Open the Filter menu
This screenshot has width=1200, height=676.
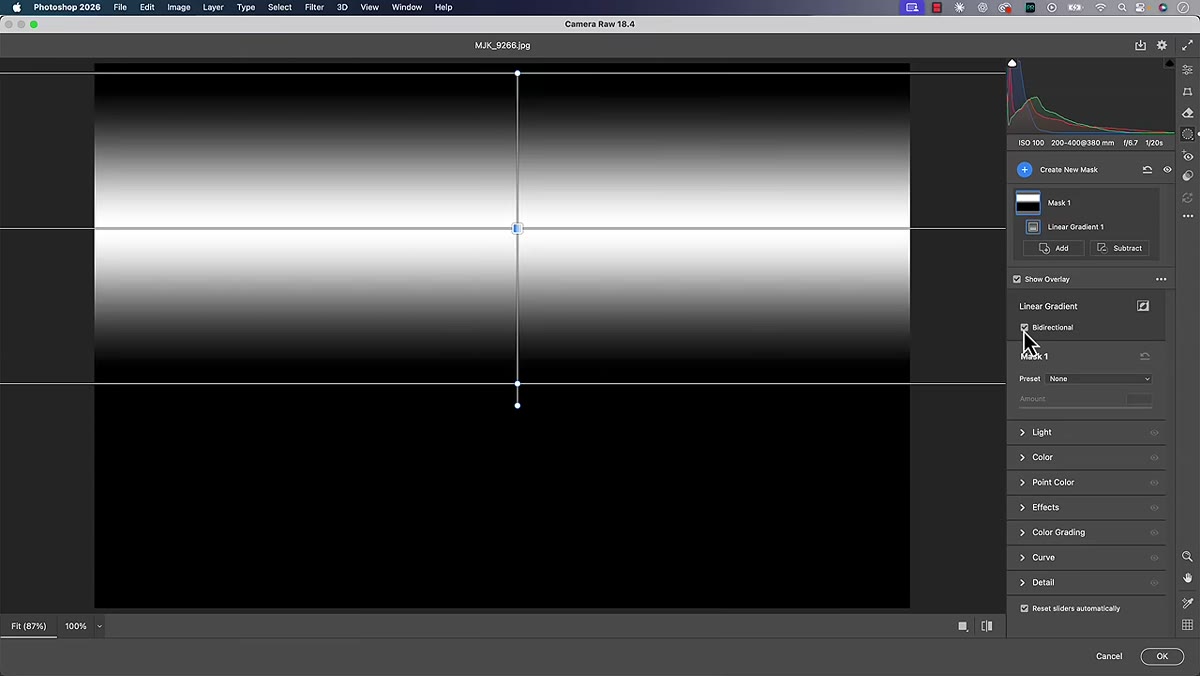pyautogui.click(x=314, y=7)
